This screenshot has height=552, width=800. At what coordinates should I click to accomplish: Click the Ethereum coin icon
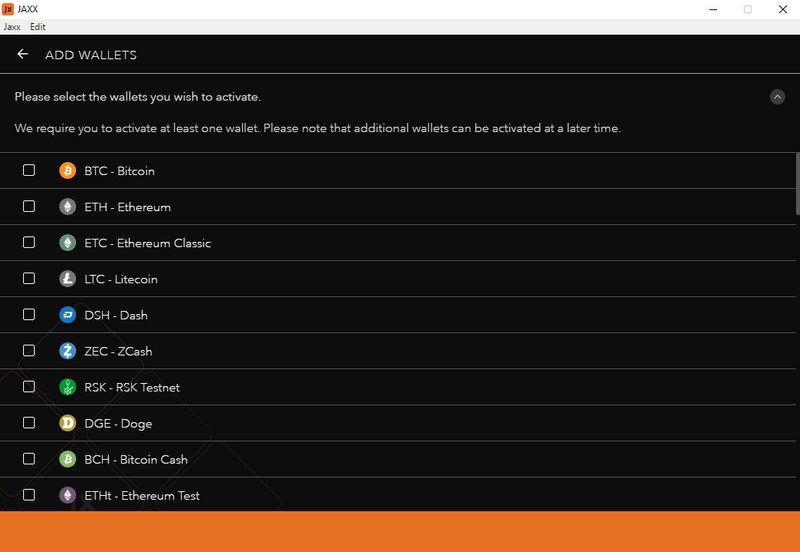67,207
